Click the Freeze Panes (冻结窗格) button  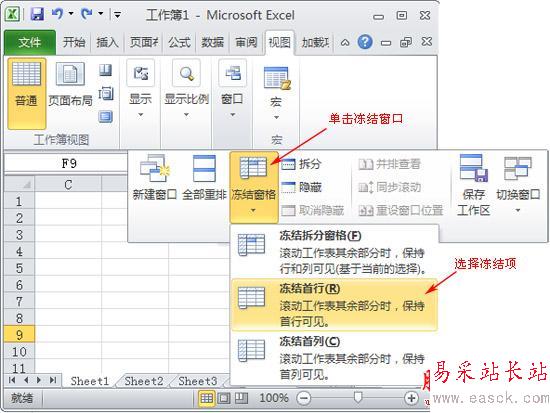tap(253, 187)
